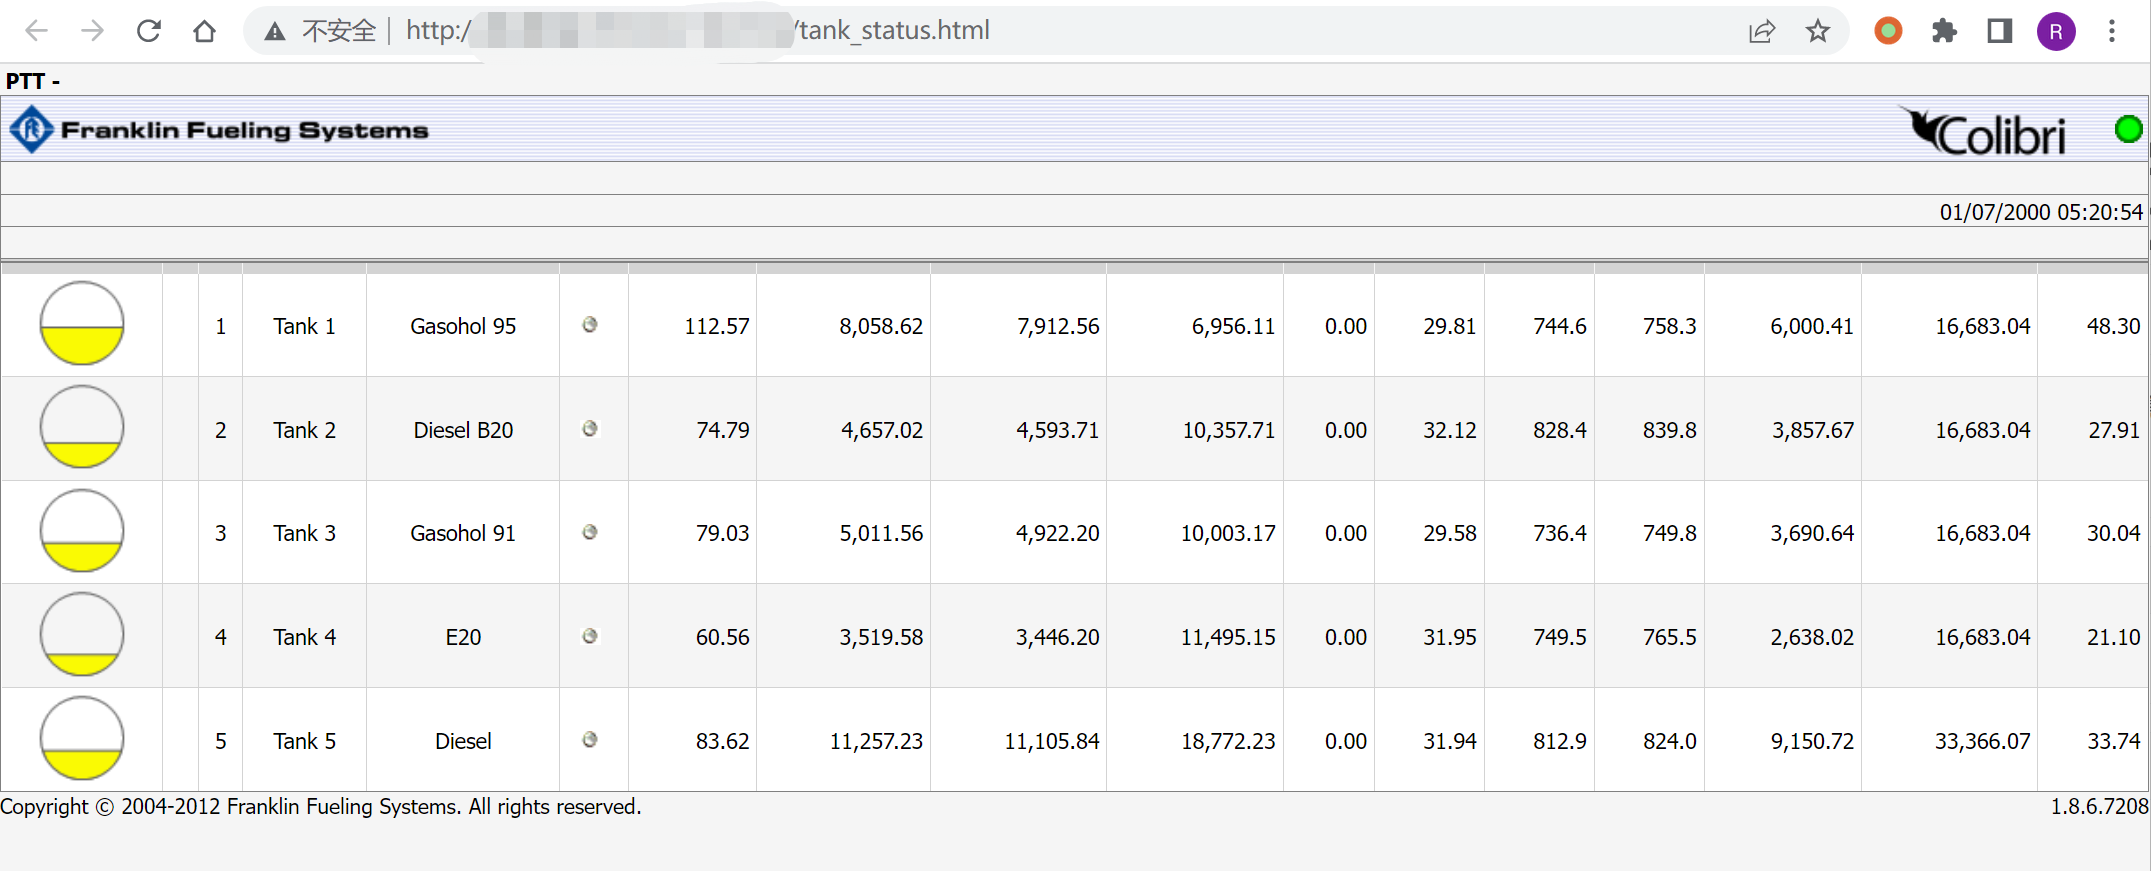Open the Chrome three-dot menu
Screen dimensions: 2151x871
tap(2111, 31)
